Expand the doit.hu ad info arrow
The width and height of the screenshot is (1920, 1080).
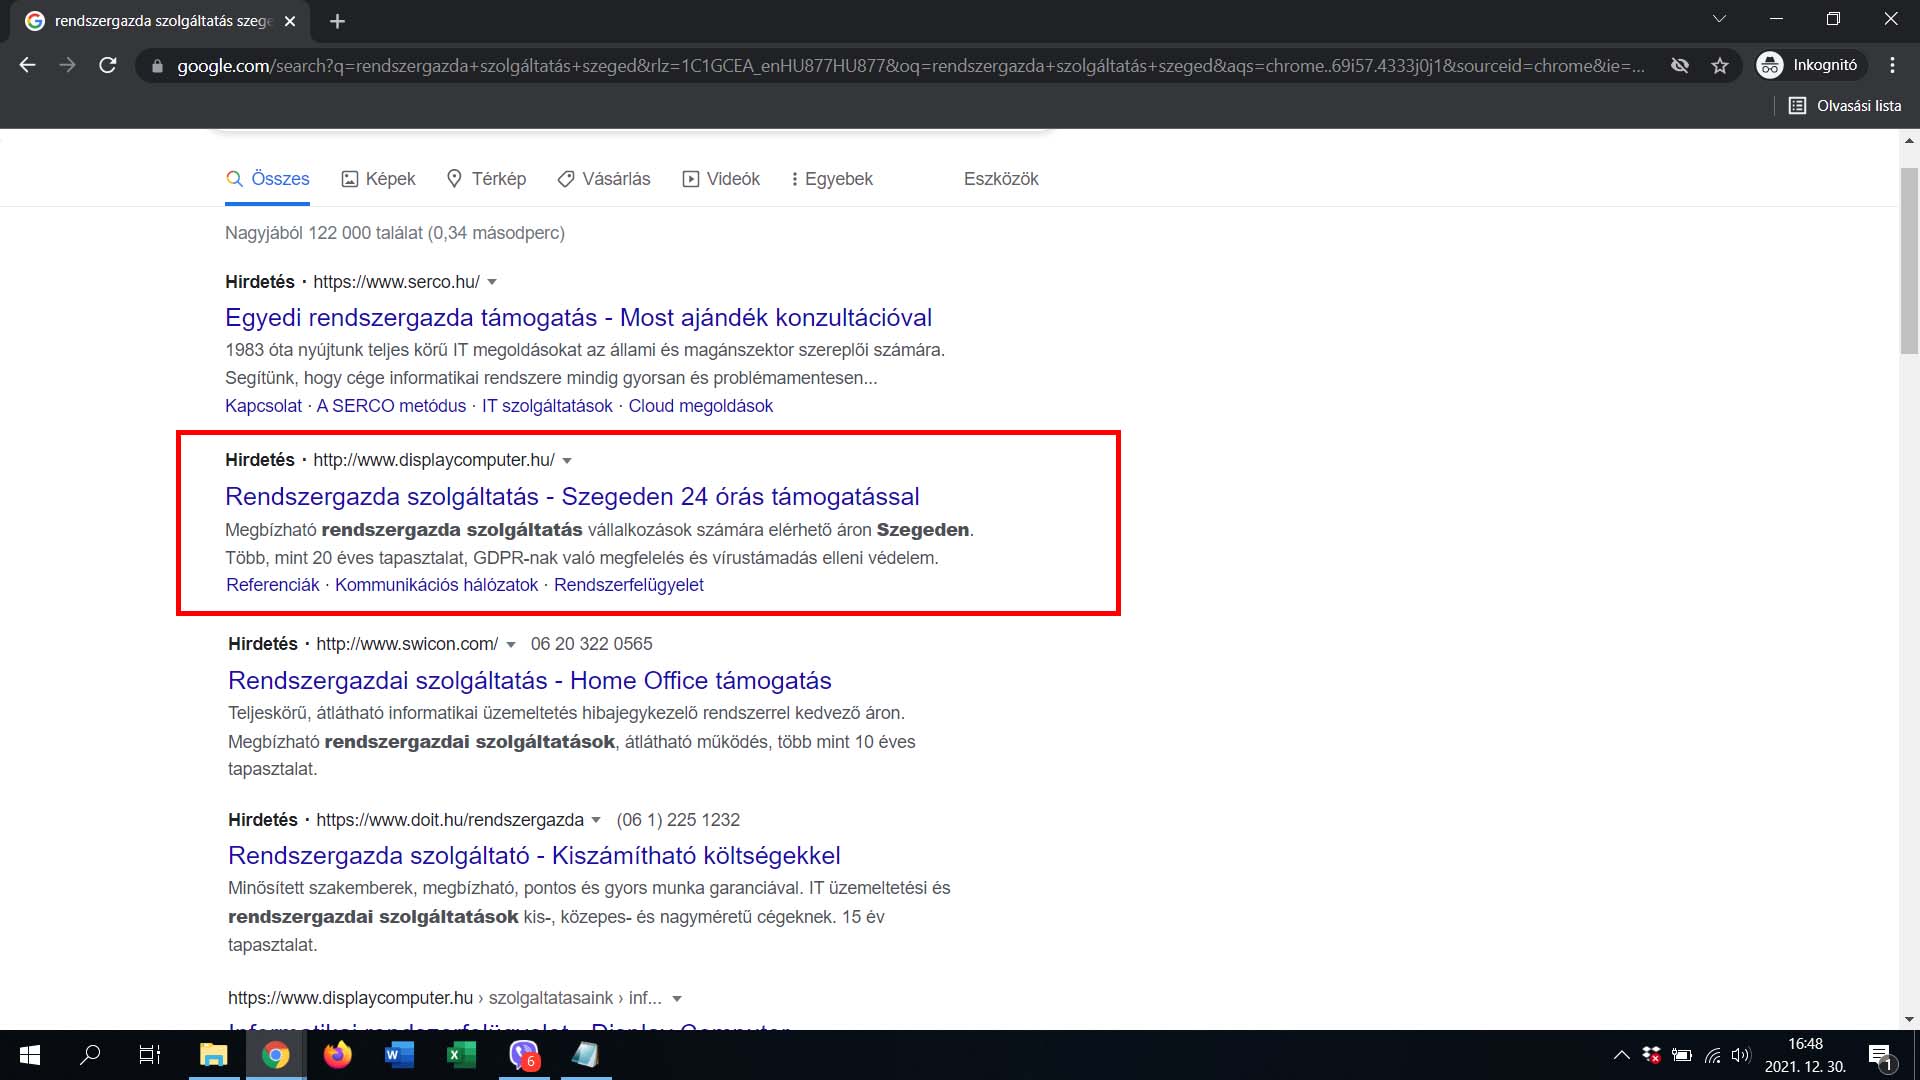[596, 821]
